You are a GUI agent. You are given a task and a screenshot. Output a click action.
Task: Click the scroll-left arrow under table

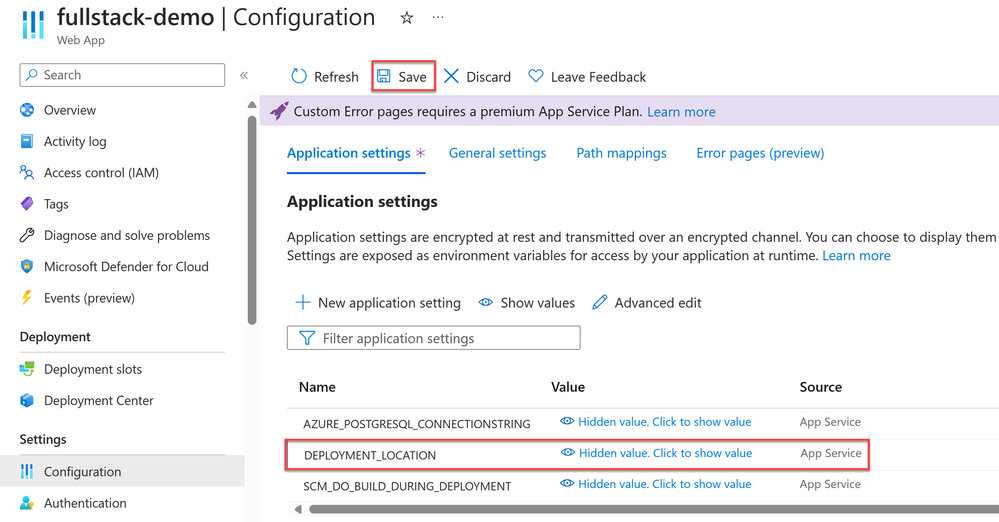click(x=298, y=509)
